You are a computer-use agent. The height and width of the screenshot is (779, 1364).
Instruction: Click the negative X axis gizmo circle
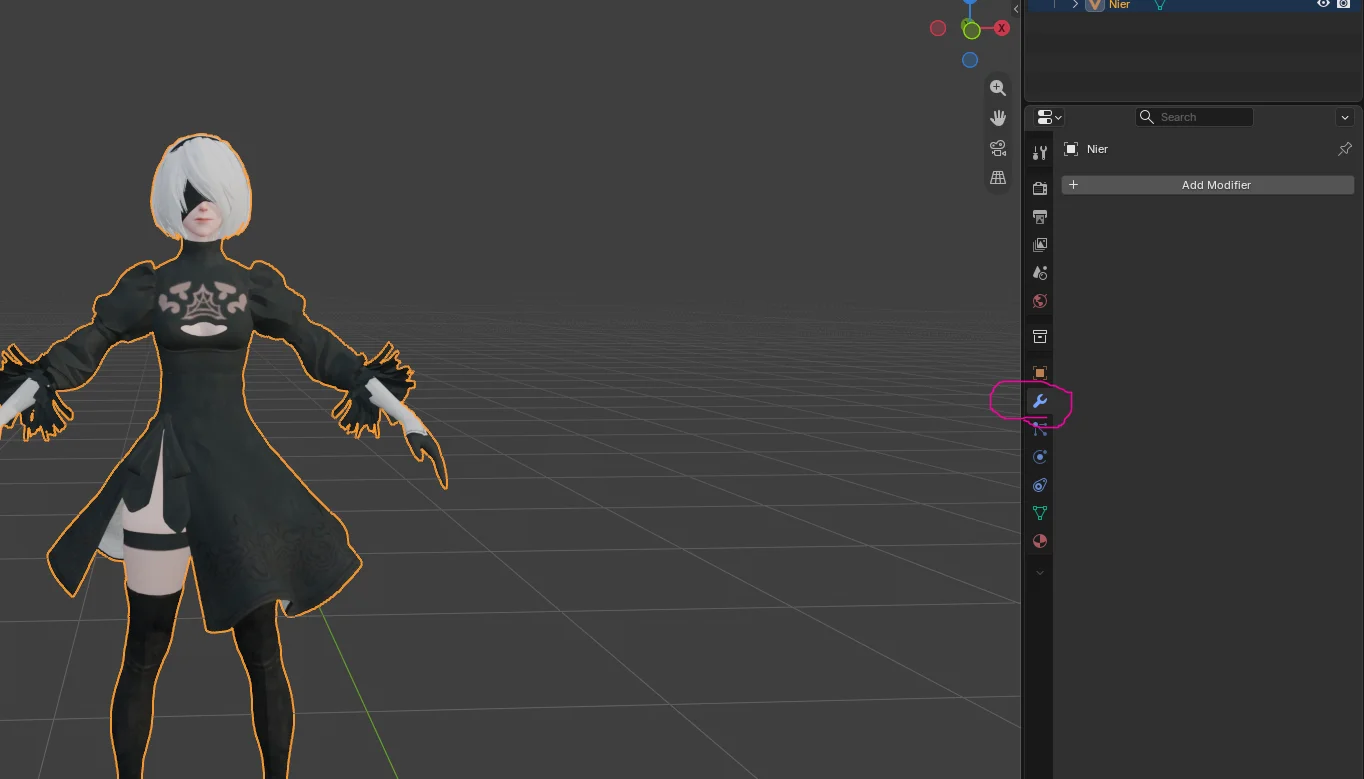coord(938,28)
